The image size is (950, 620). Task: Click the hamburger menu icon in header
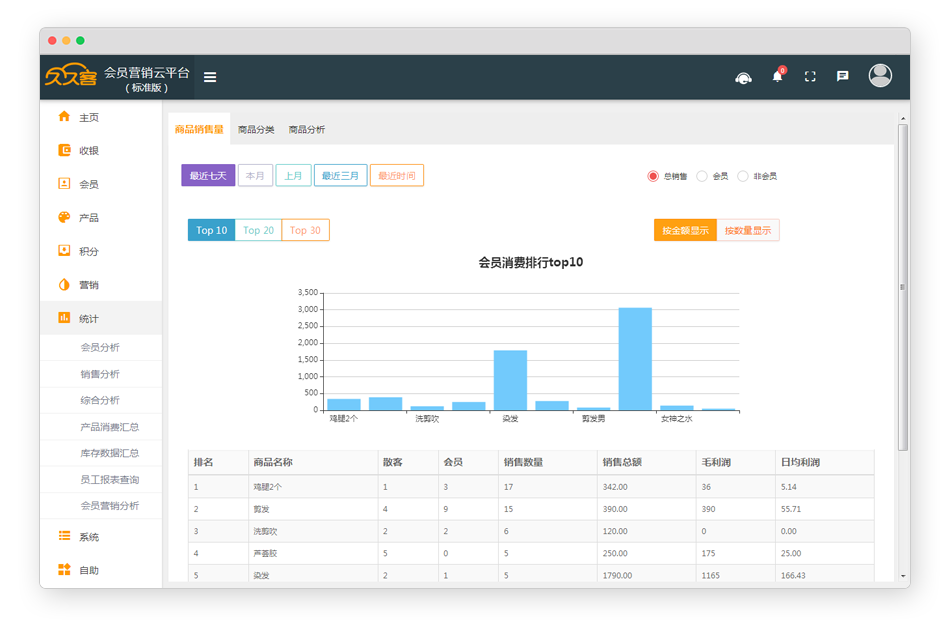[210, 77]
